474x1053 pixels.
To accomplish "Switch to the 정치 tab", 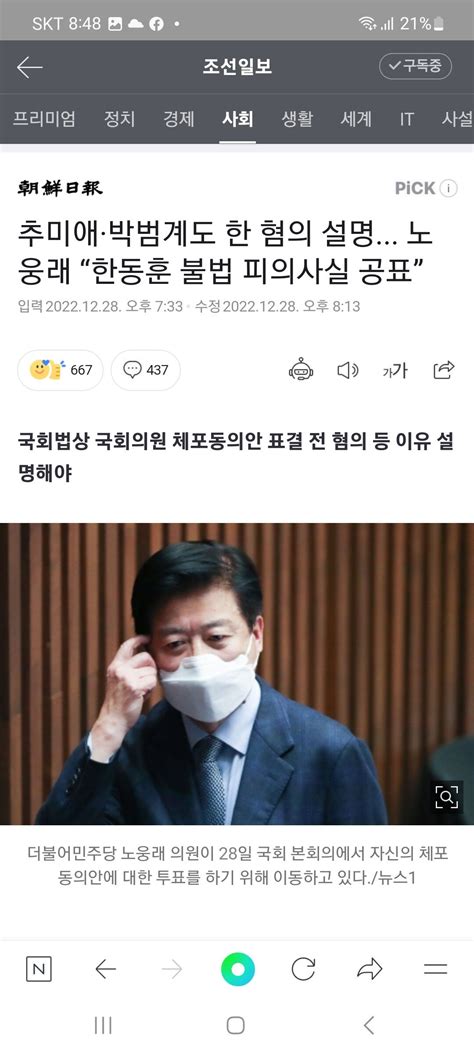I will pos(120,119).
